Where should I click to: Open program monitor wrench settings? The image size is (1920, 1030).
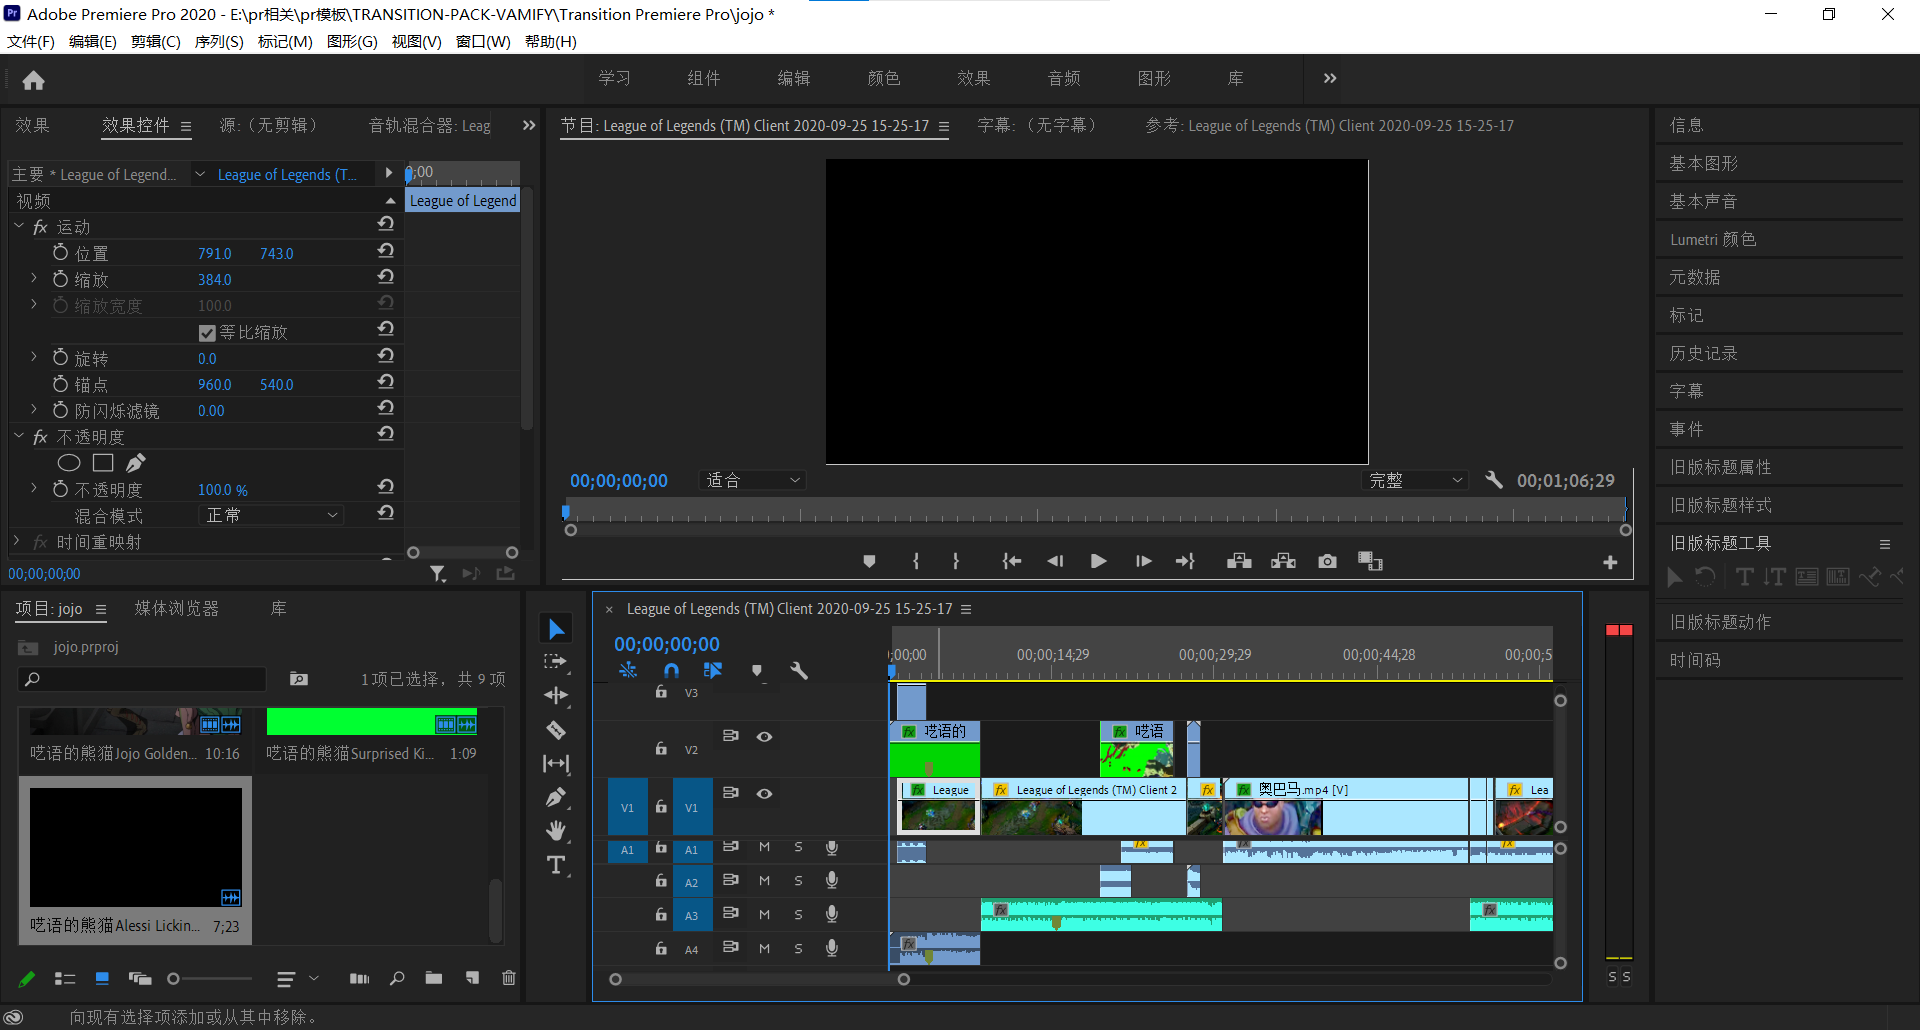point(1494,480)
